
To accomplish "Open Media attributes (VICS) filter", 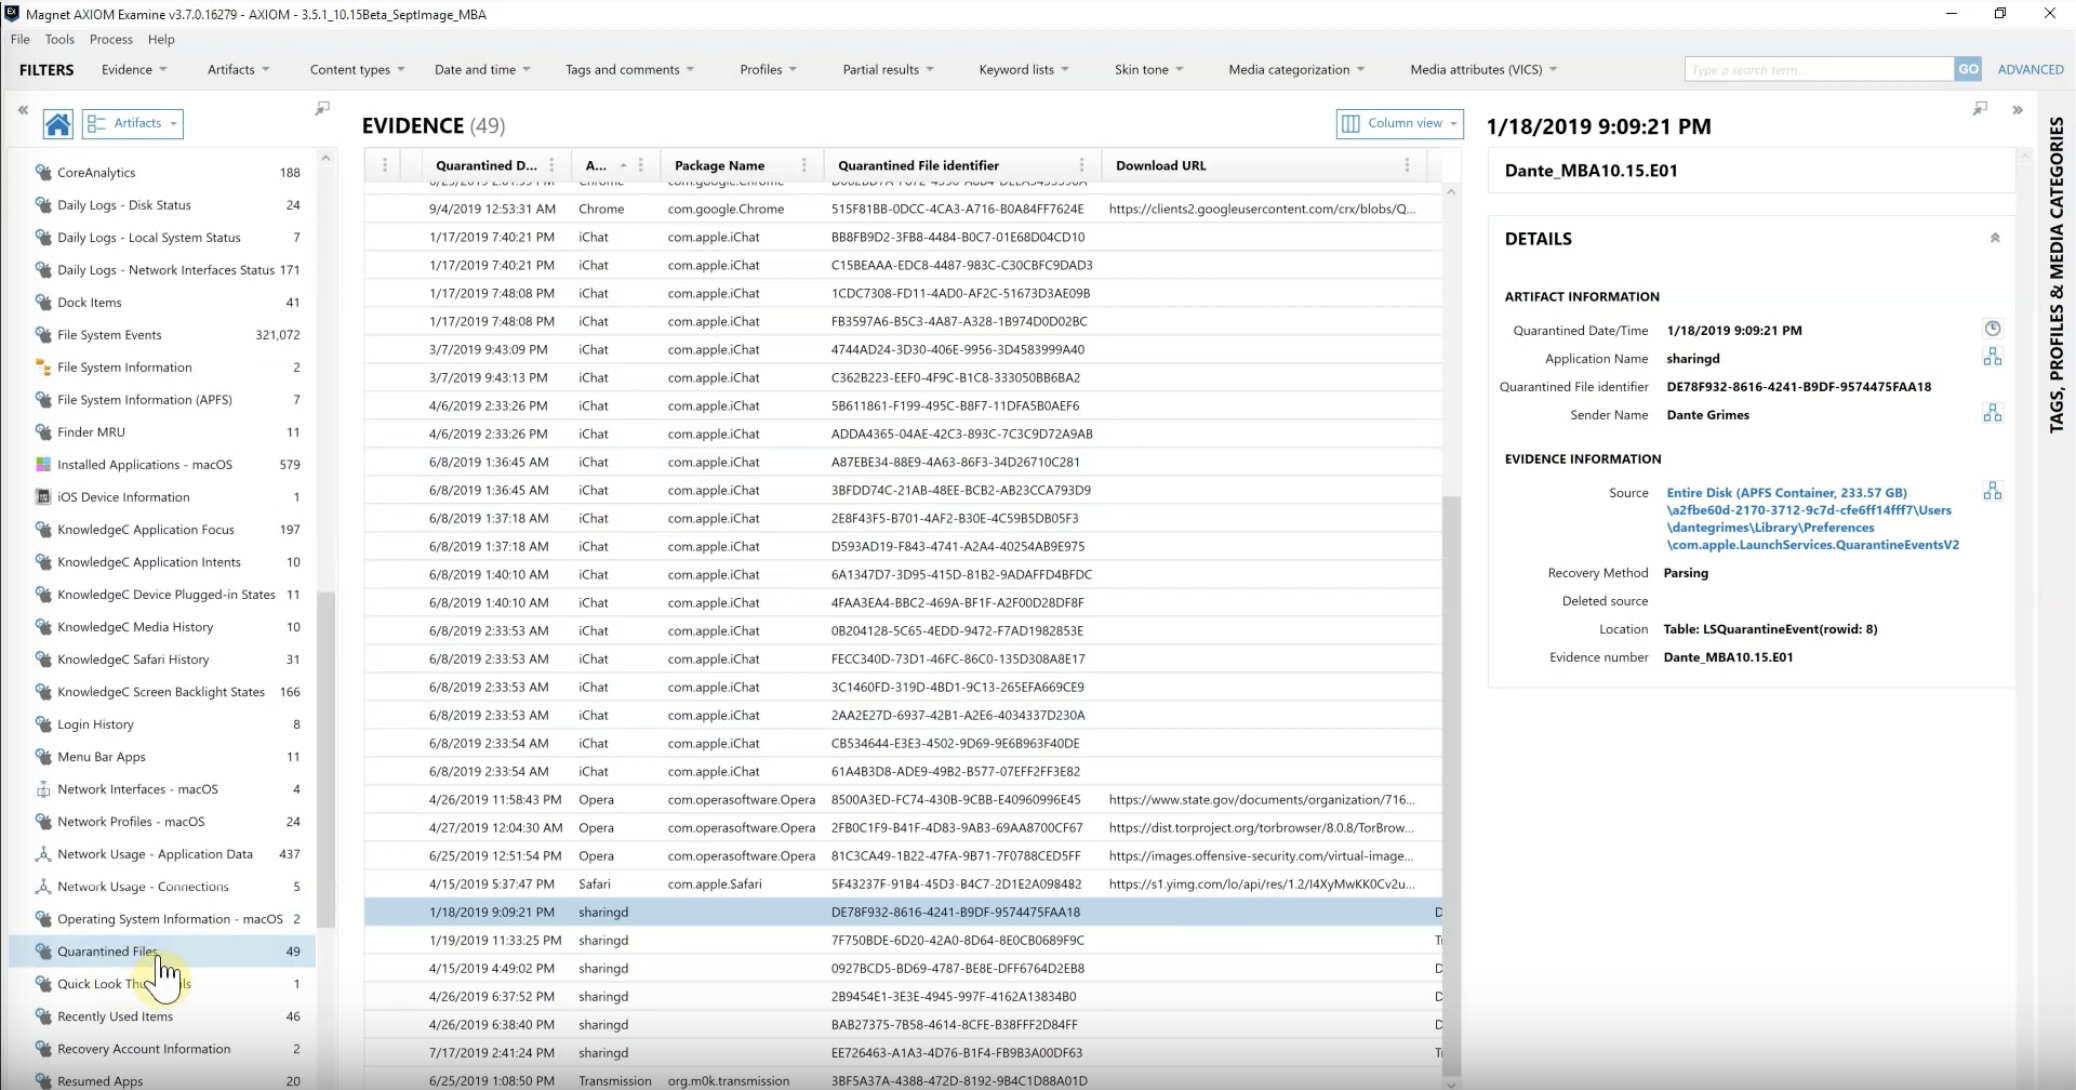I will click(1483, 69).
